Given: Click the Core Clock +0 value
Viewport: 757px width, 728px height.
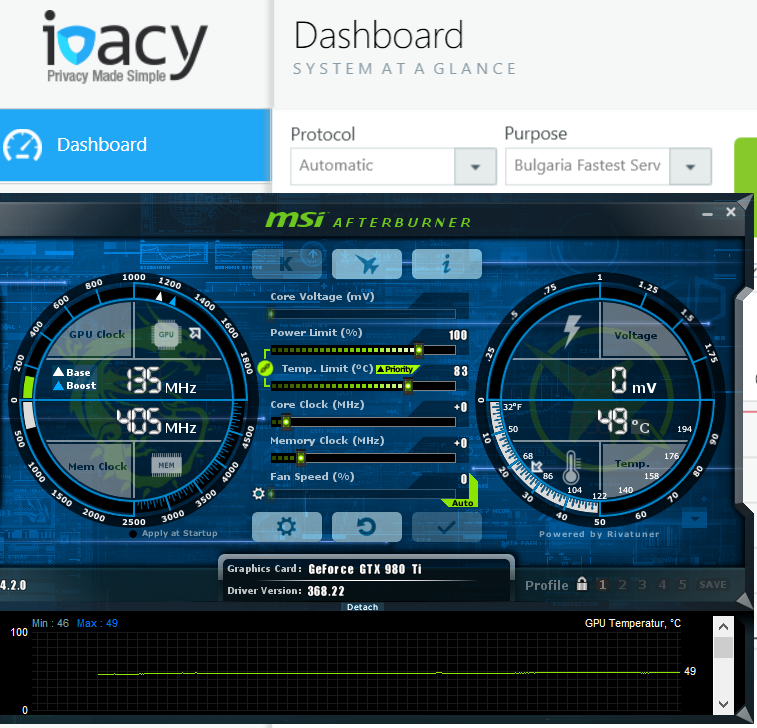Looking at the screenshot, I should click(x=461, y=407).
